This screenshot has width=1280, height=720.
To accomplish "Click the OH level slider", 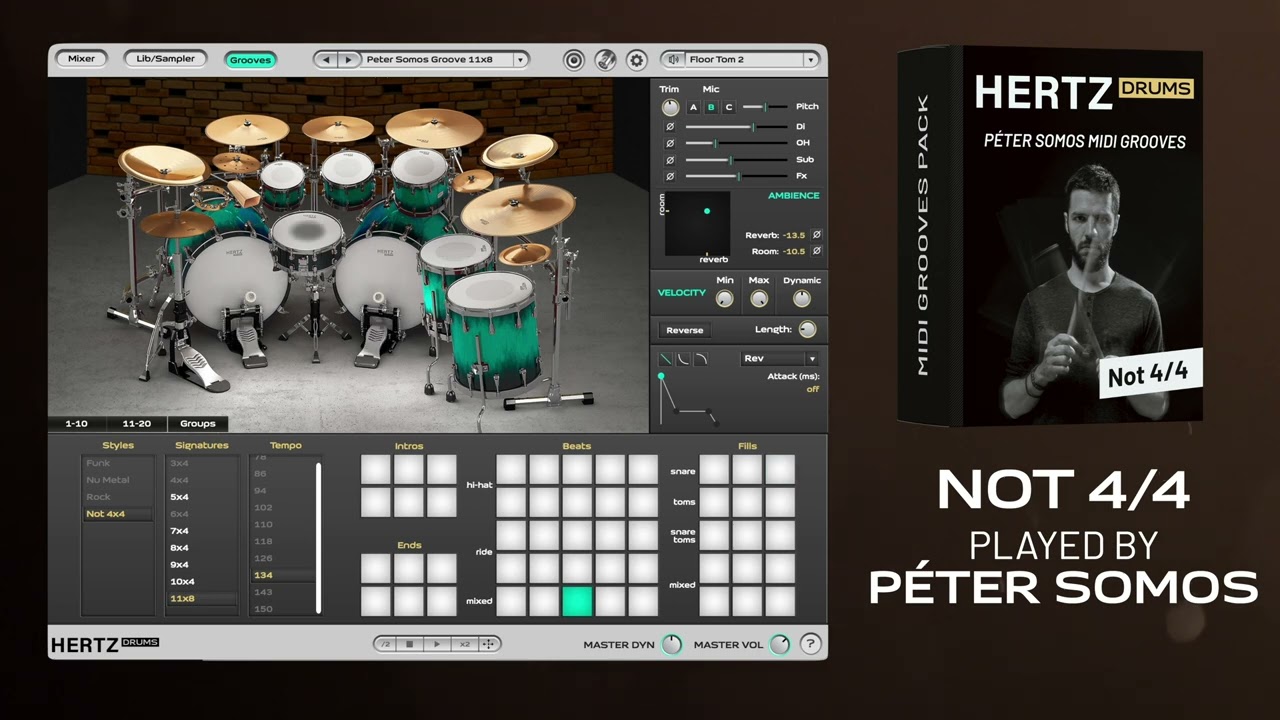I will click(x=736, y=143).
